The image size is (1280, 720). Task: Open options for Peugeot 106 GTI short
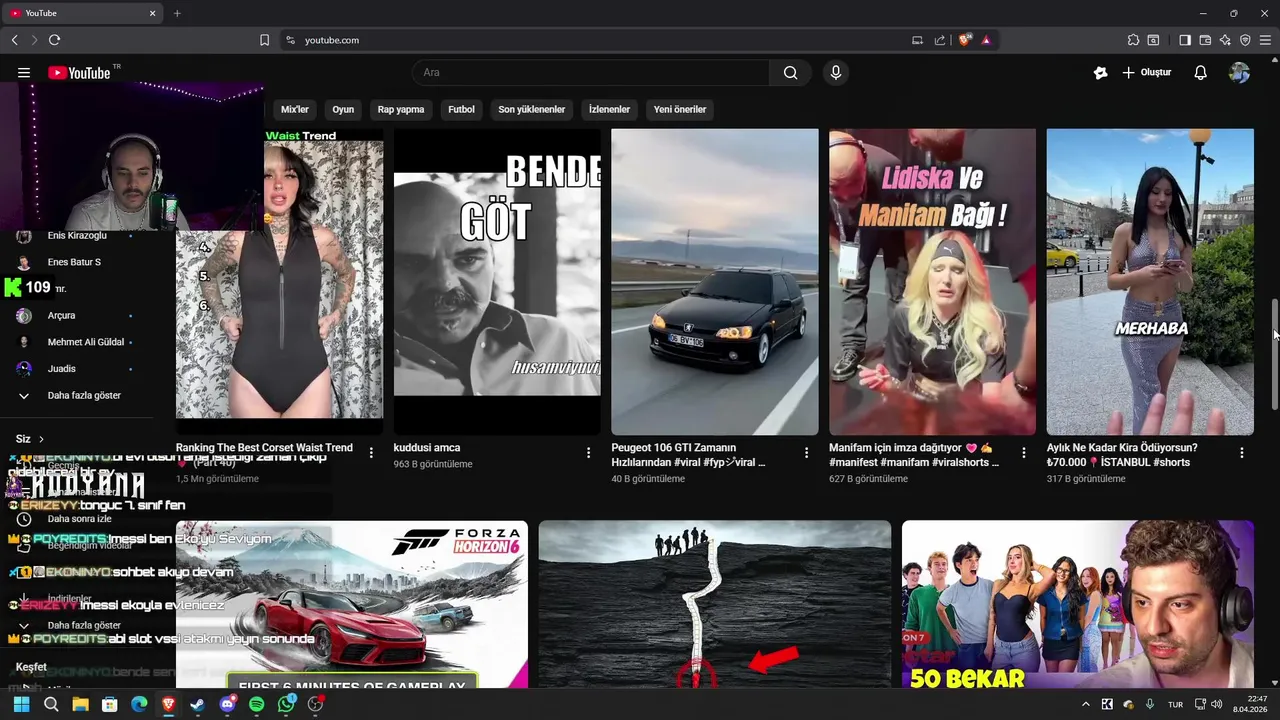pos(806,453)
